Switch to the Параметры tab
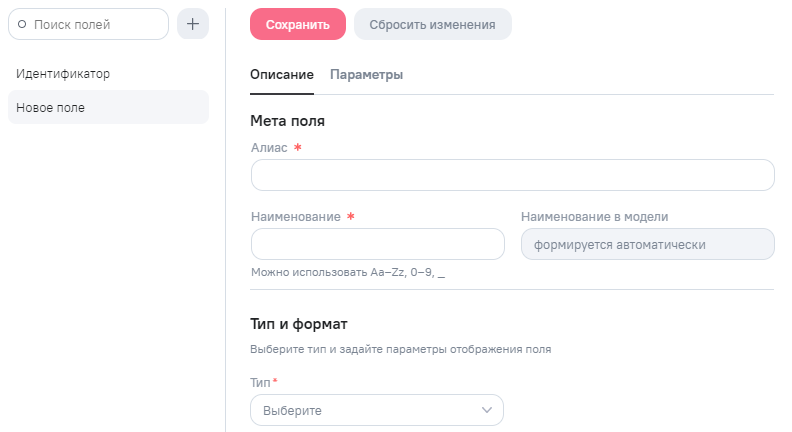Image resolution: width=792 pixels, height=432 pixels. tap(366, 75)
